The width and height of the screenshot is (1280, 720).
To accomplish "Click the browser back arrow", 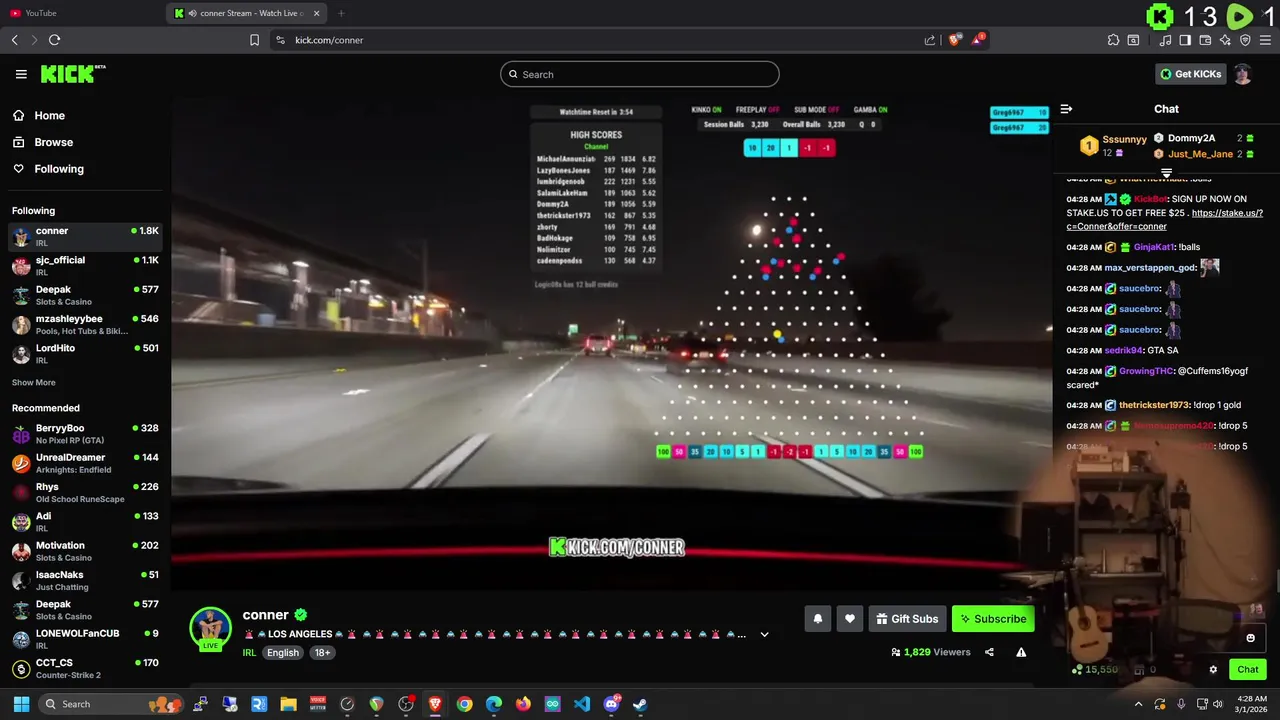I will 14,40.
